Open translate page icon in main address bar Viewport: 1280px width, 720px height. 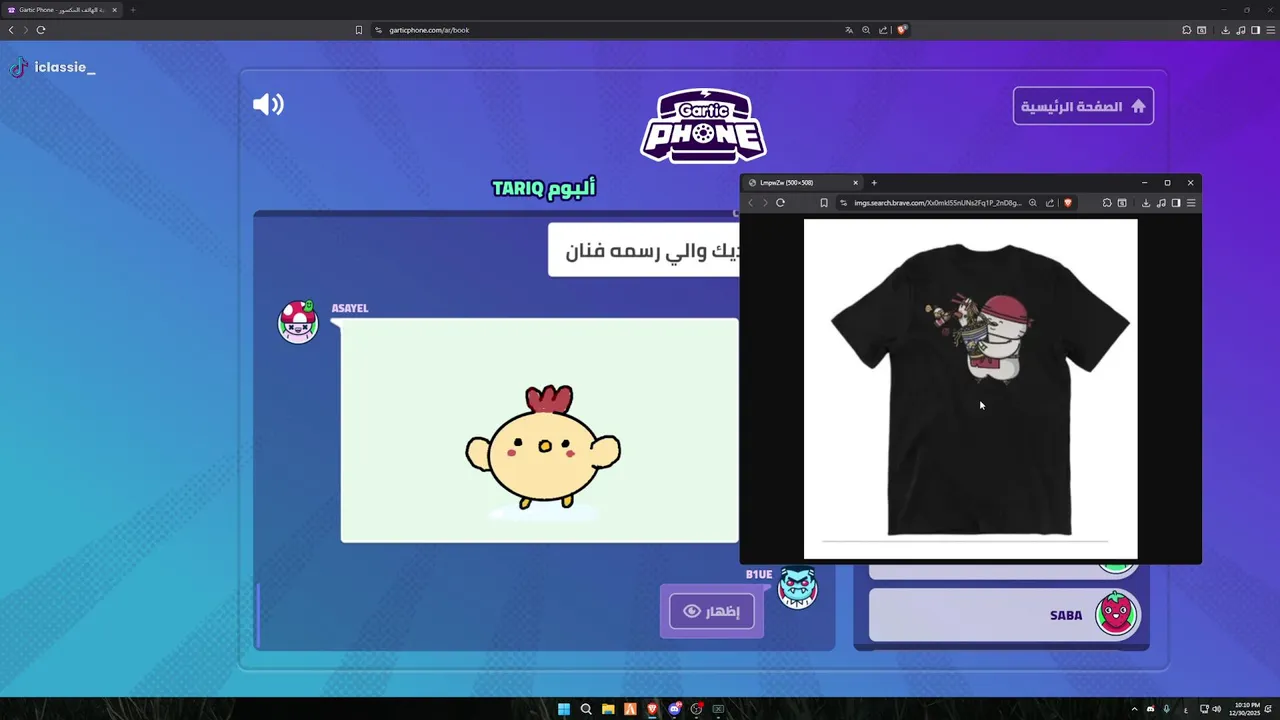pos(849,30)
